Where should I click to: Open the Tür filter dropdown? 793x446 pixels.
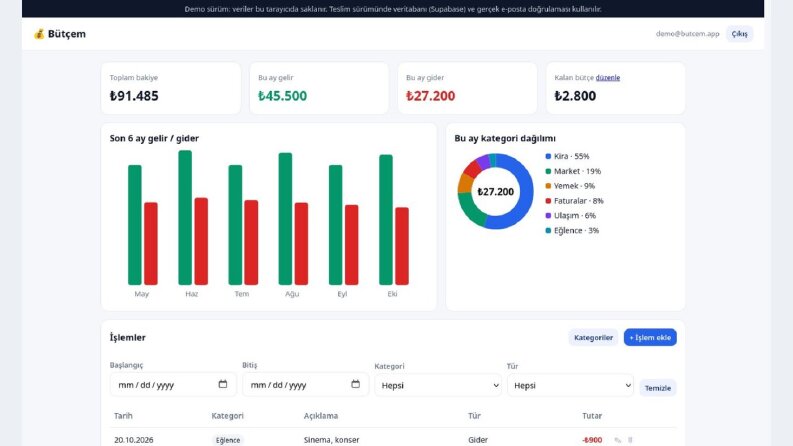pyautogui.click(x=570, y=385)
